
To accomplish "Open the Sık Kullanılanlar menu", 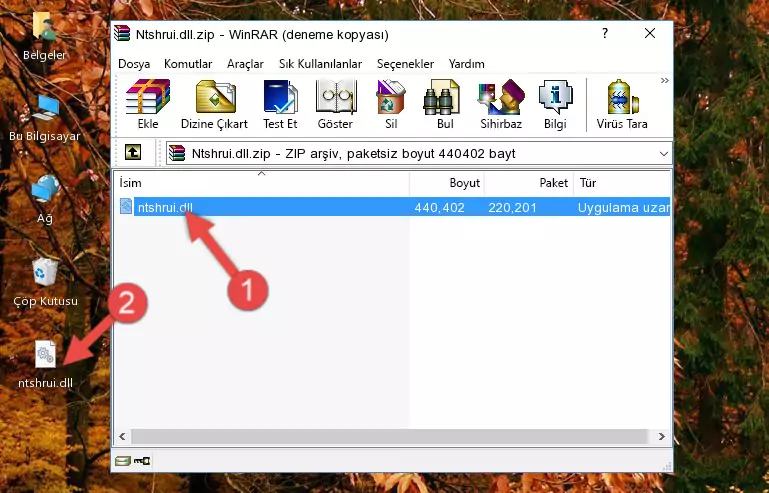I will [x=320, y=64].
